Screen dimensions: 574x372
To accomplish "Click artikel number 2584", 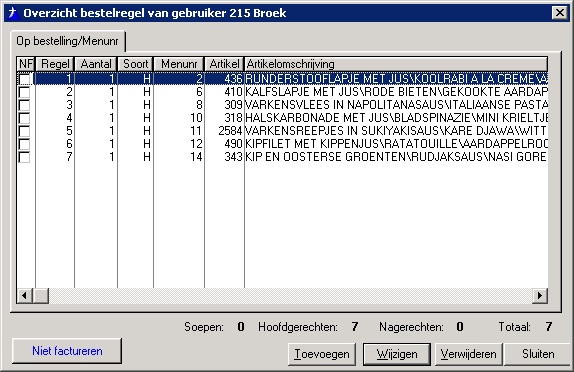I will coord(231,131).
